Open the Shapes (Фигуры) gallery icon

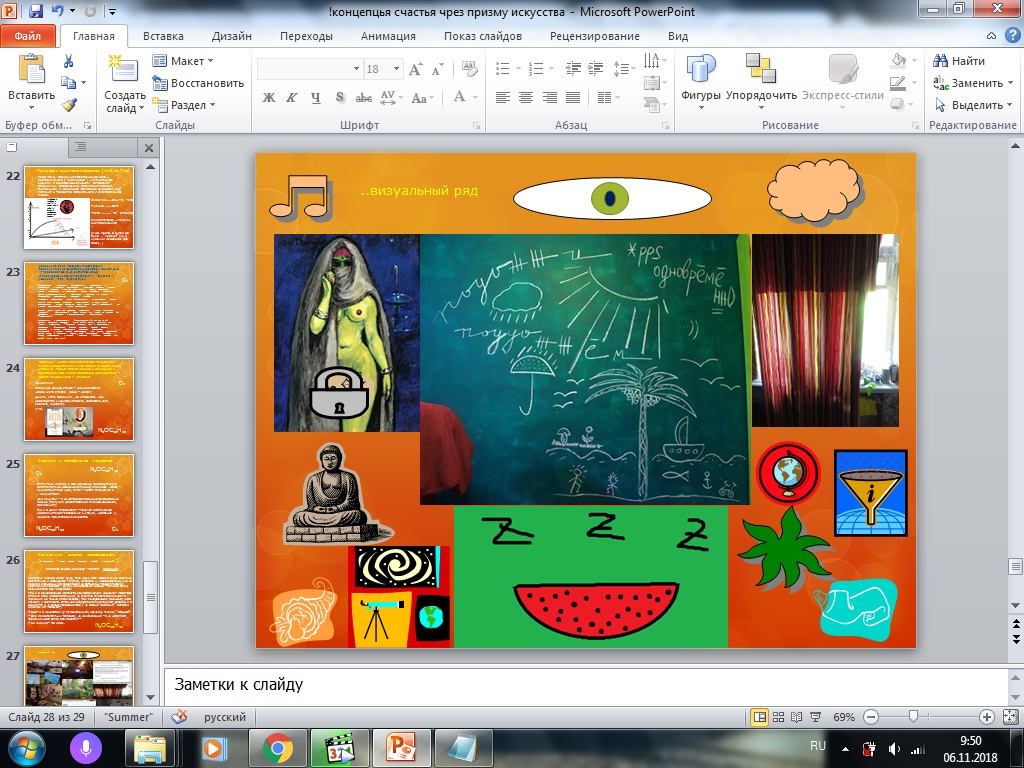(701, 69)
